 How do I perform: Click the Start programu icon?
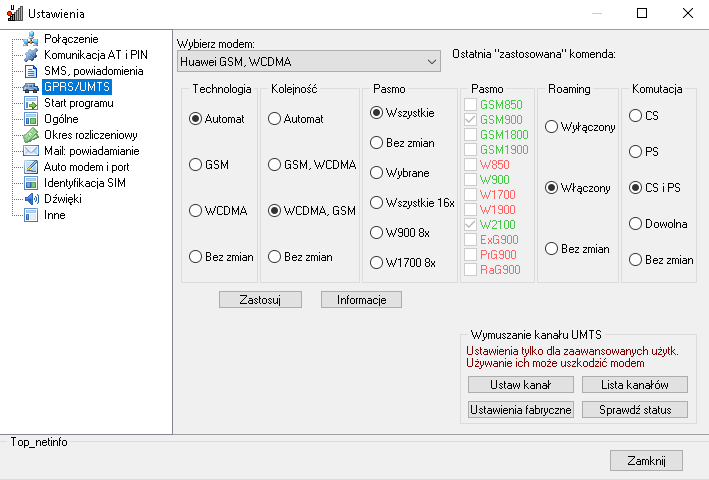31,103
